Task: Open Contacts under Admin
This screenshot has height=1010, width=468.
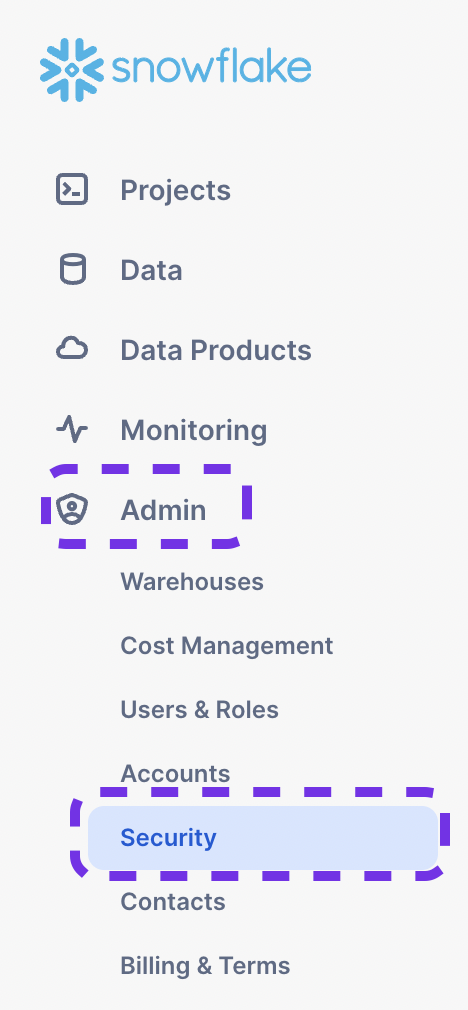Action: tap(173, 902)
